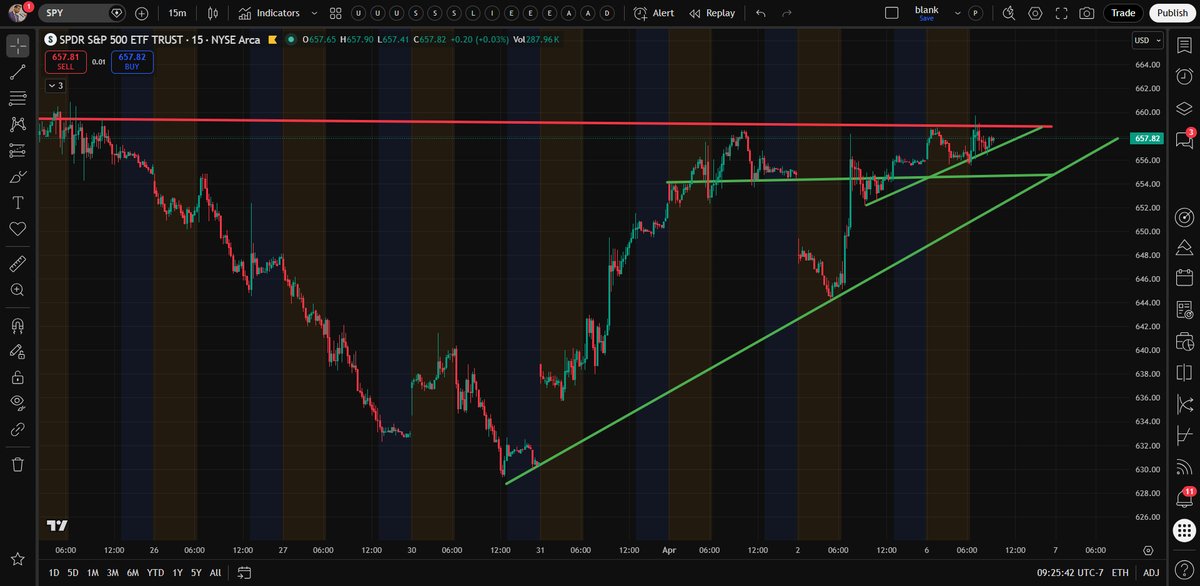Start bar Replay mode
Screen dimensions: 1200x586
(x=711, y=13)
